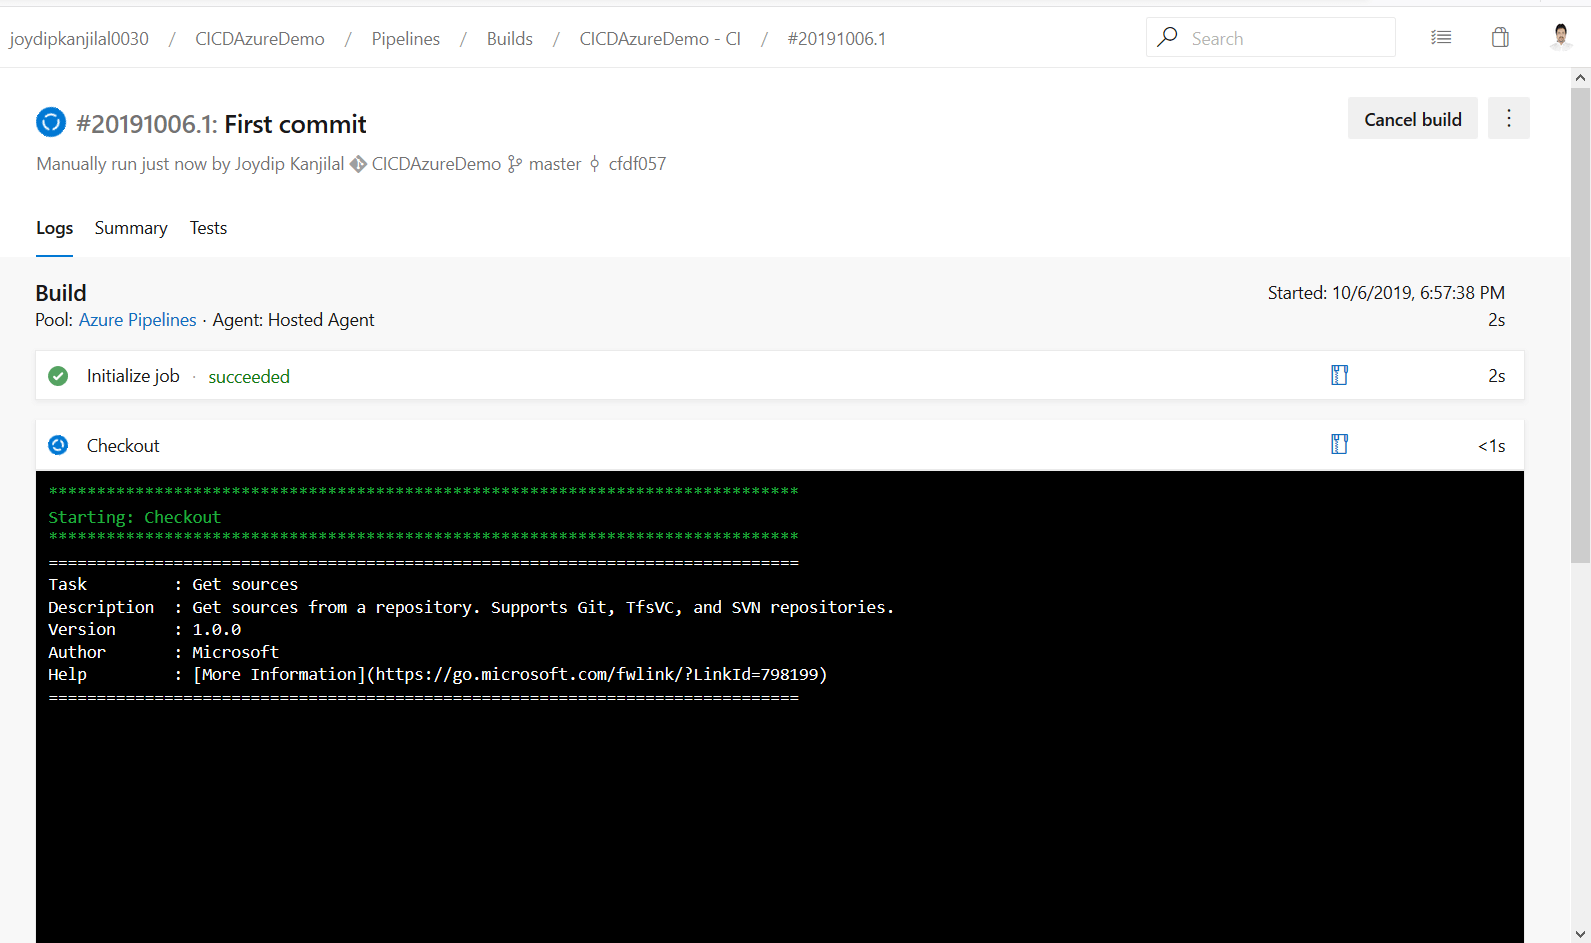Click the scrollbar down arrow
1591x943 pixels.
(1580, 934)
